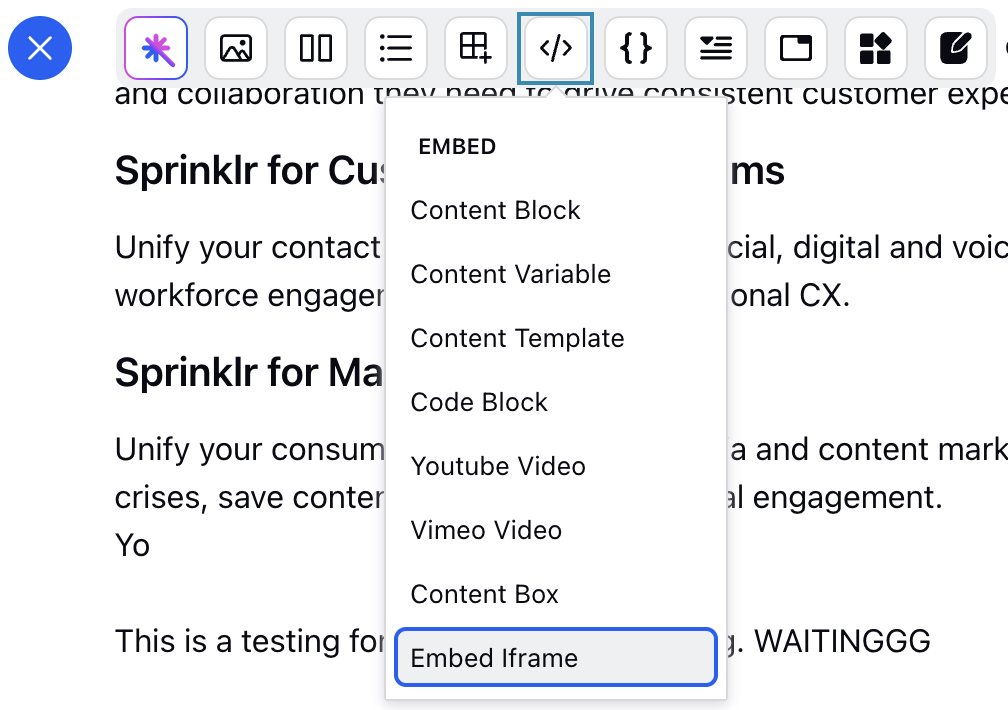The width and height of the screenshot is (1008, 710).
Task: Click the 'This is a testing' line
Action: [x=250, y=641]
